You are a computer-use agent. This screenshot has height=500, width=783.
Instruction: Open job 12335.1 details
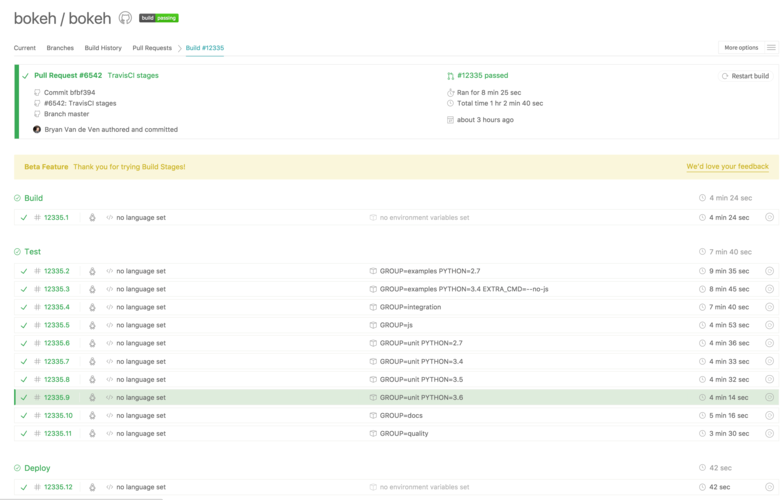[x=56, y=217]
